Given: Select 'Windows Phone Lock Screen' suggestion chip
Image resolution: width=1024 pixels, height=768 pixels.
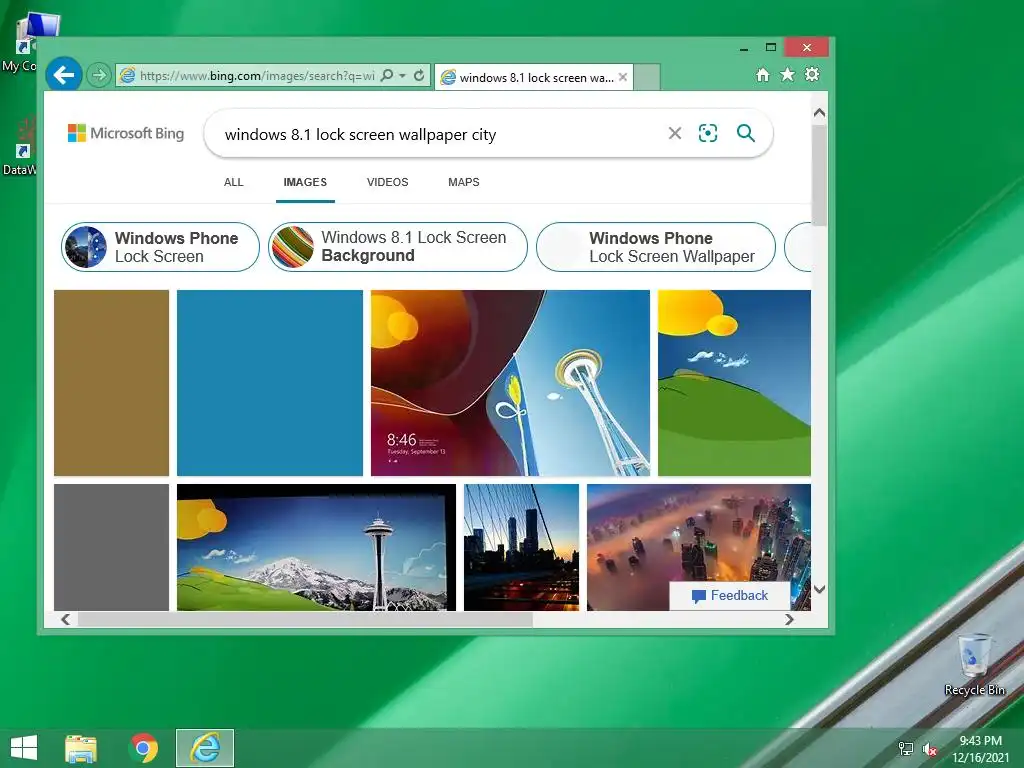Looking at the screenshot, I should coord(161,247).
